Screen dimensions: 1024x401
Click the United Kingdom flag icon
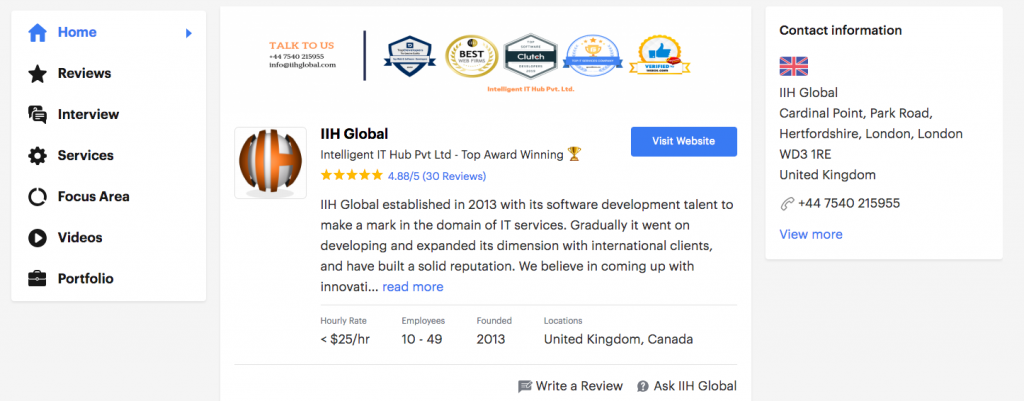(793, 66)
